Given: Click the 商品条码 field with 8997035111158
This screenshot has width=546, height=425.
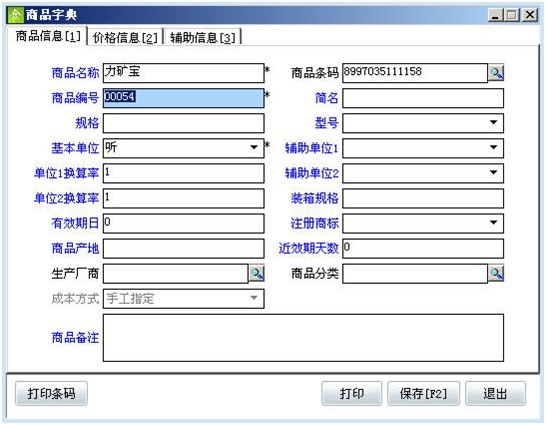Looking at the screenshot, I should 415,73.
